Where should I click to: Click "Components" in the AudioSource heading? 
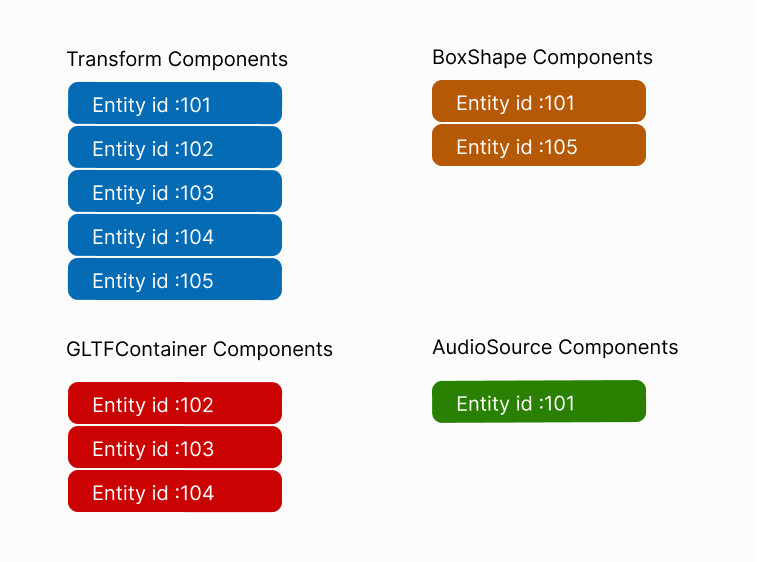click(618, 348)
